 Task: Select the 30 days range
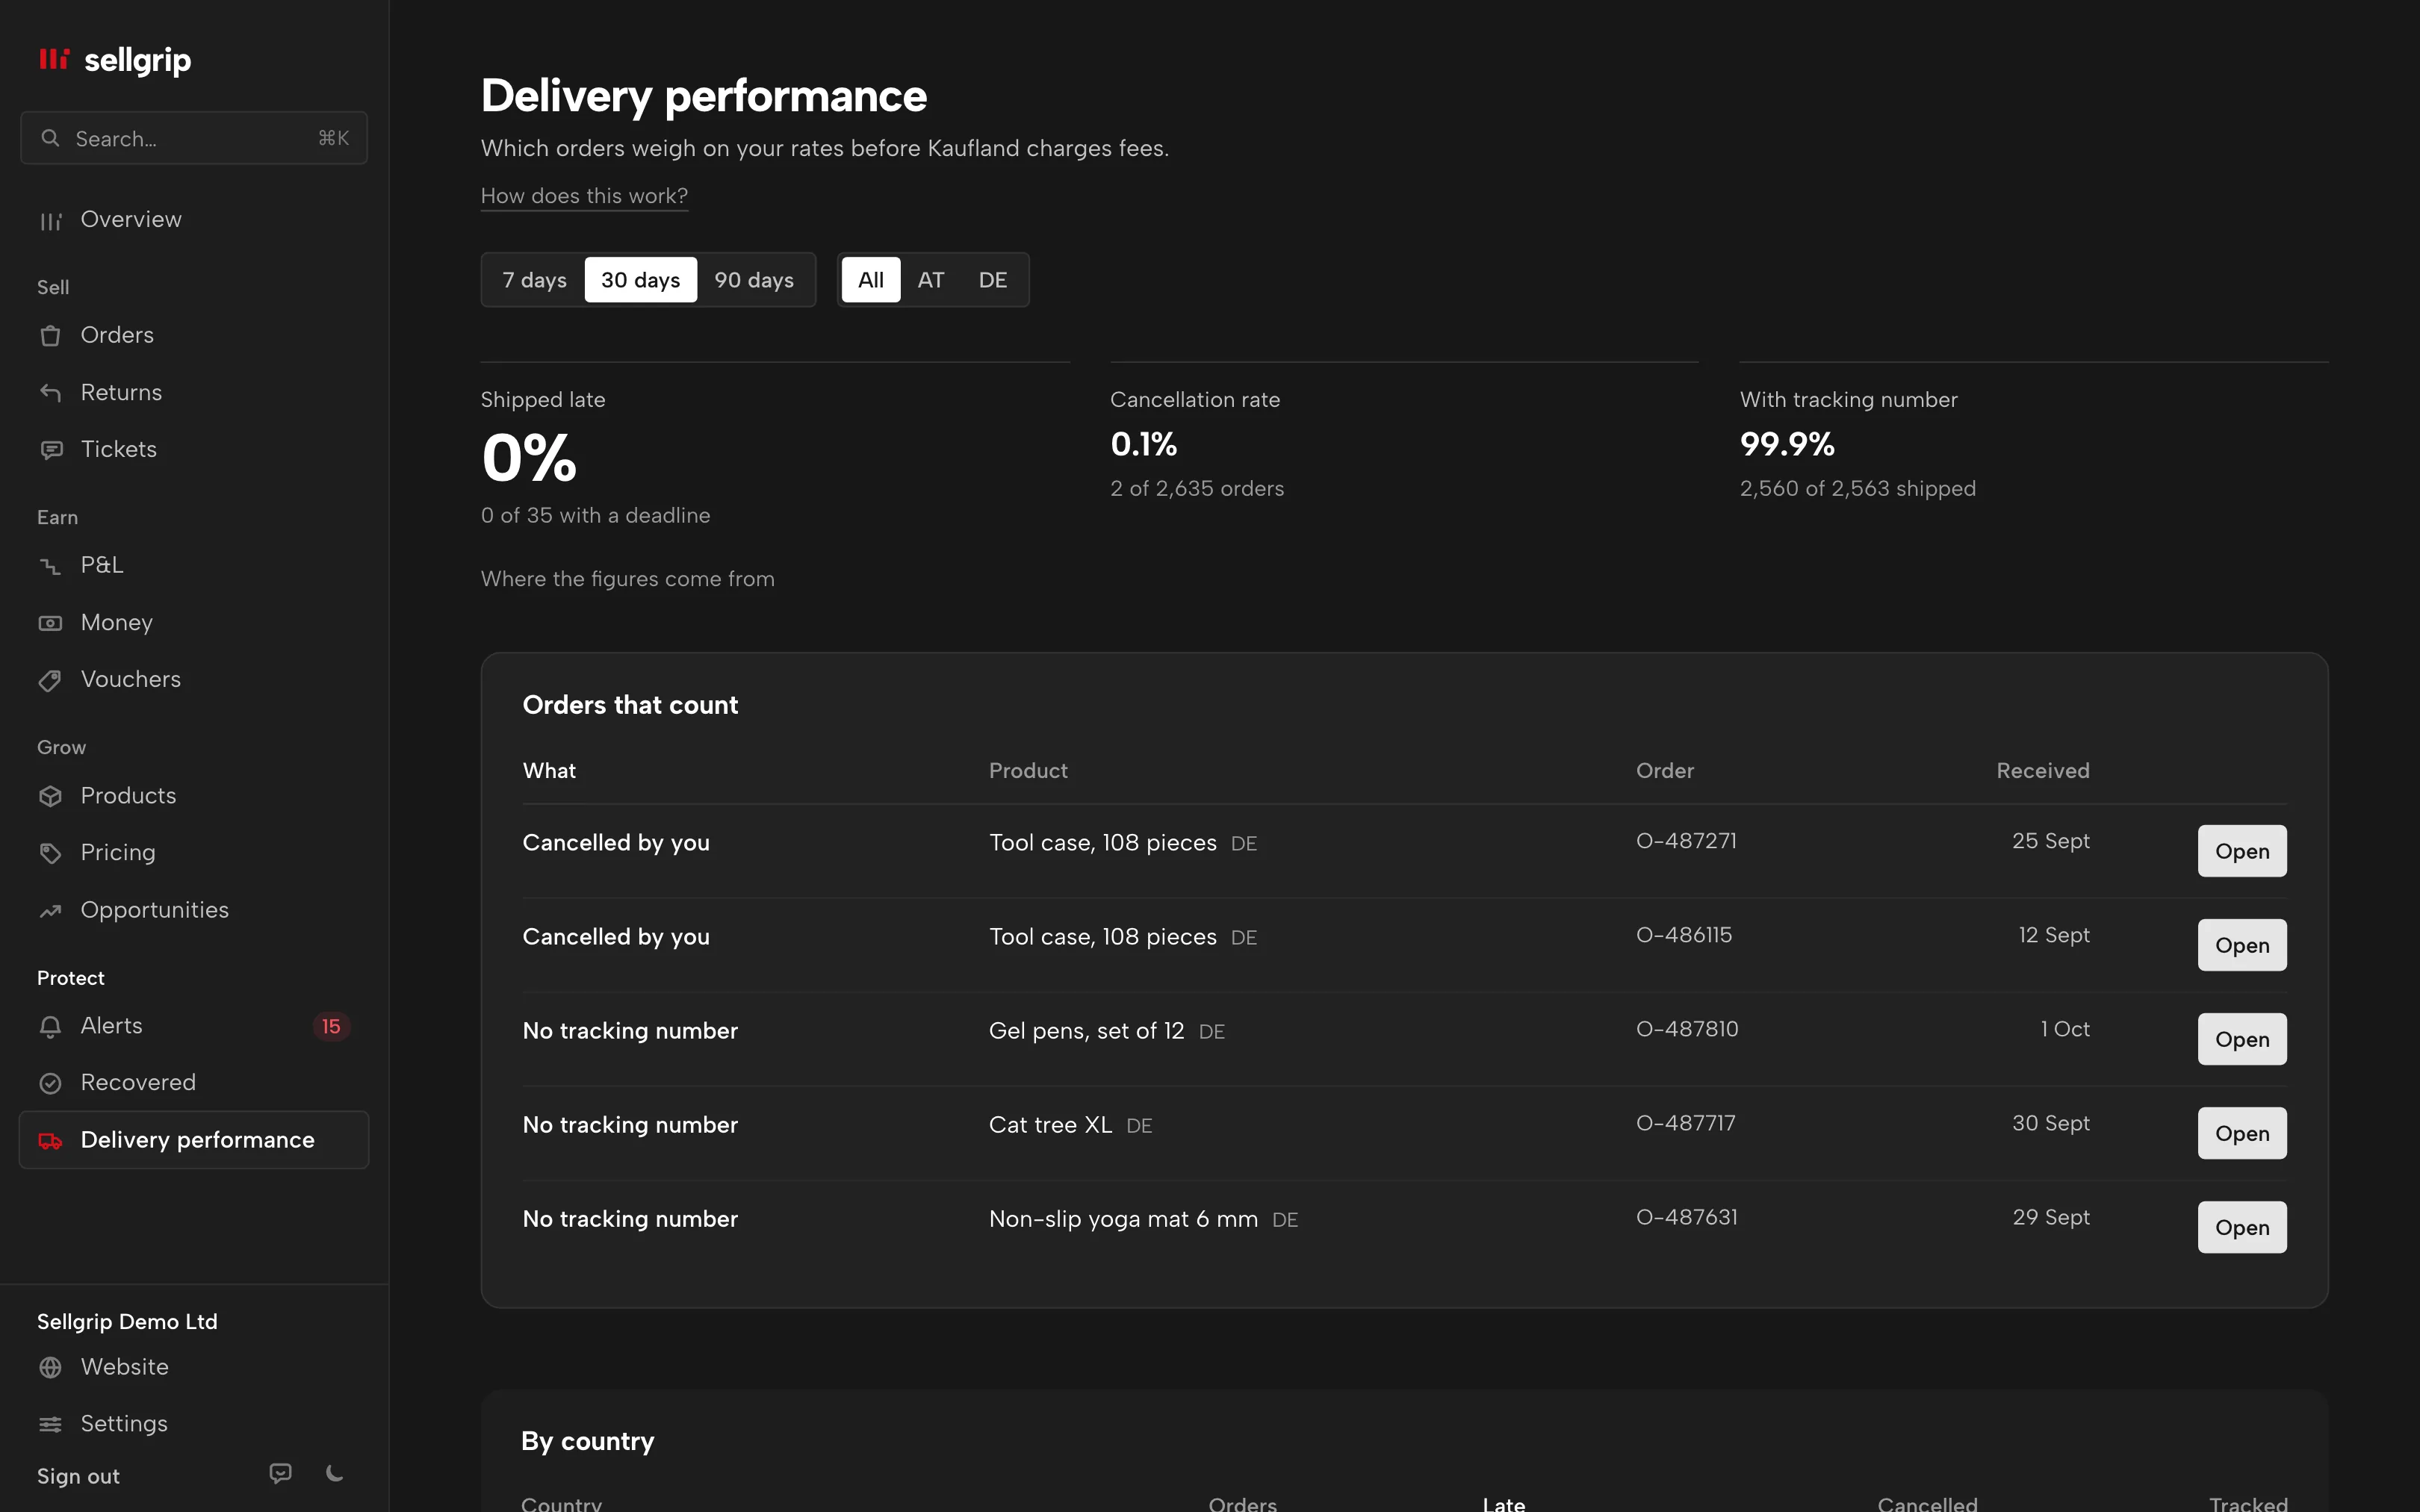[x=640, y=280]
